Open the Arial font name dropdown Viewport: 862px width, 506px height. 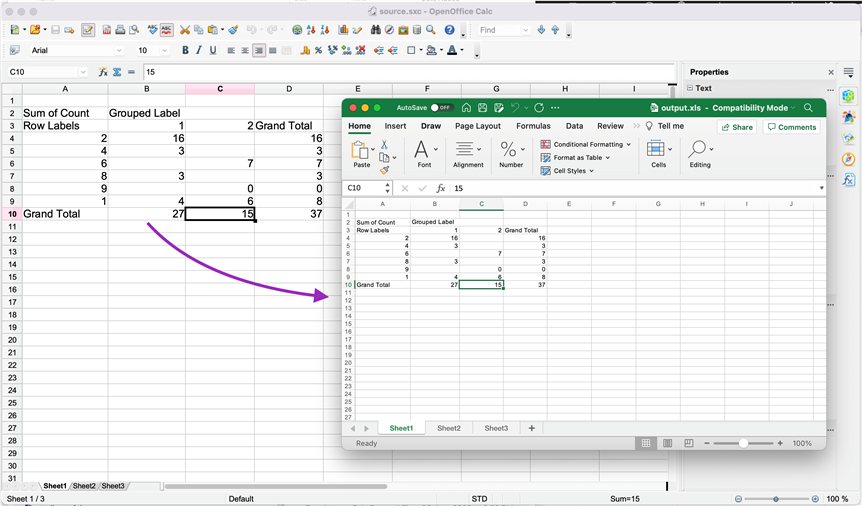coord(119,50)
